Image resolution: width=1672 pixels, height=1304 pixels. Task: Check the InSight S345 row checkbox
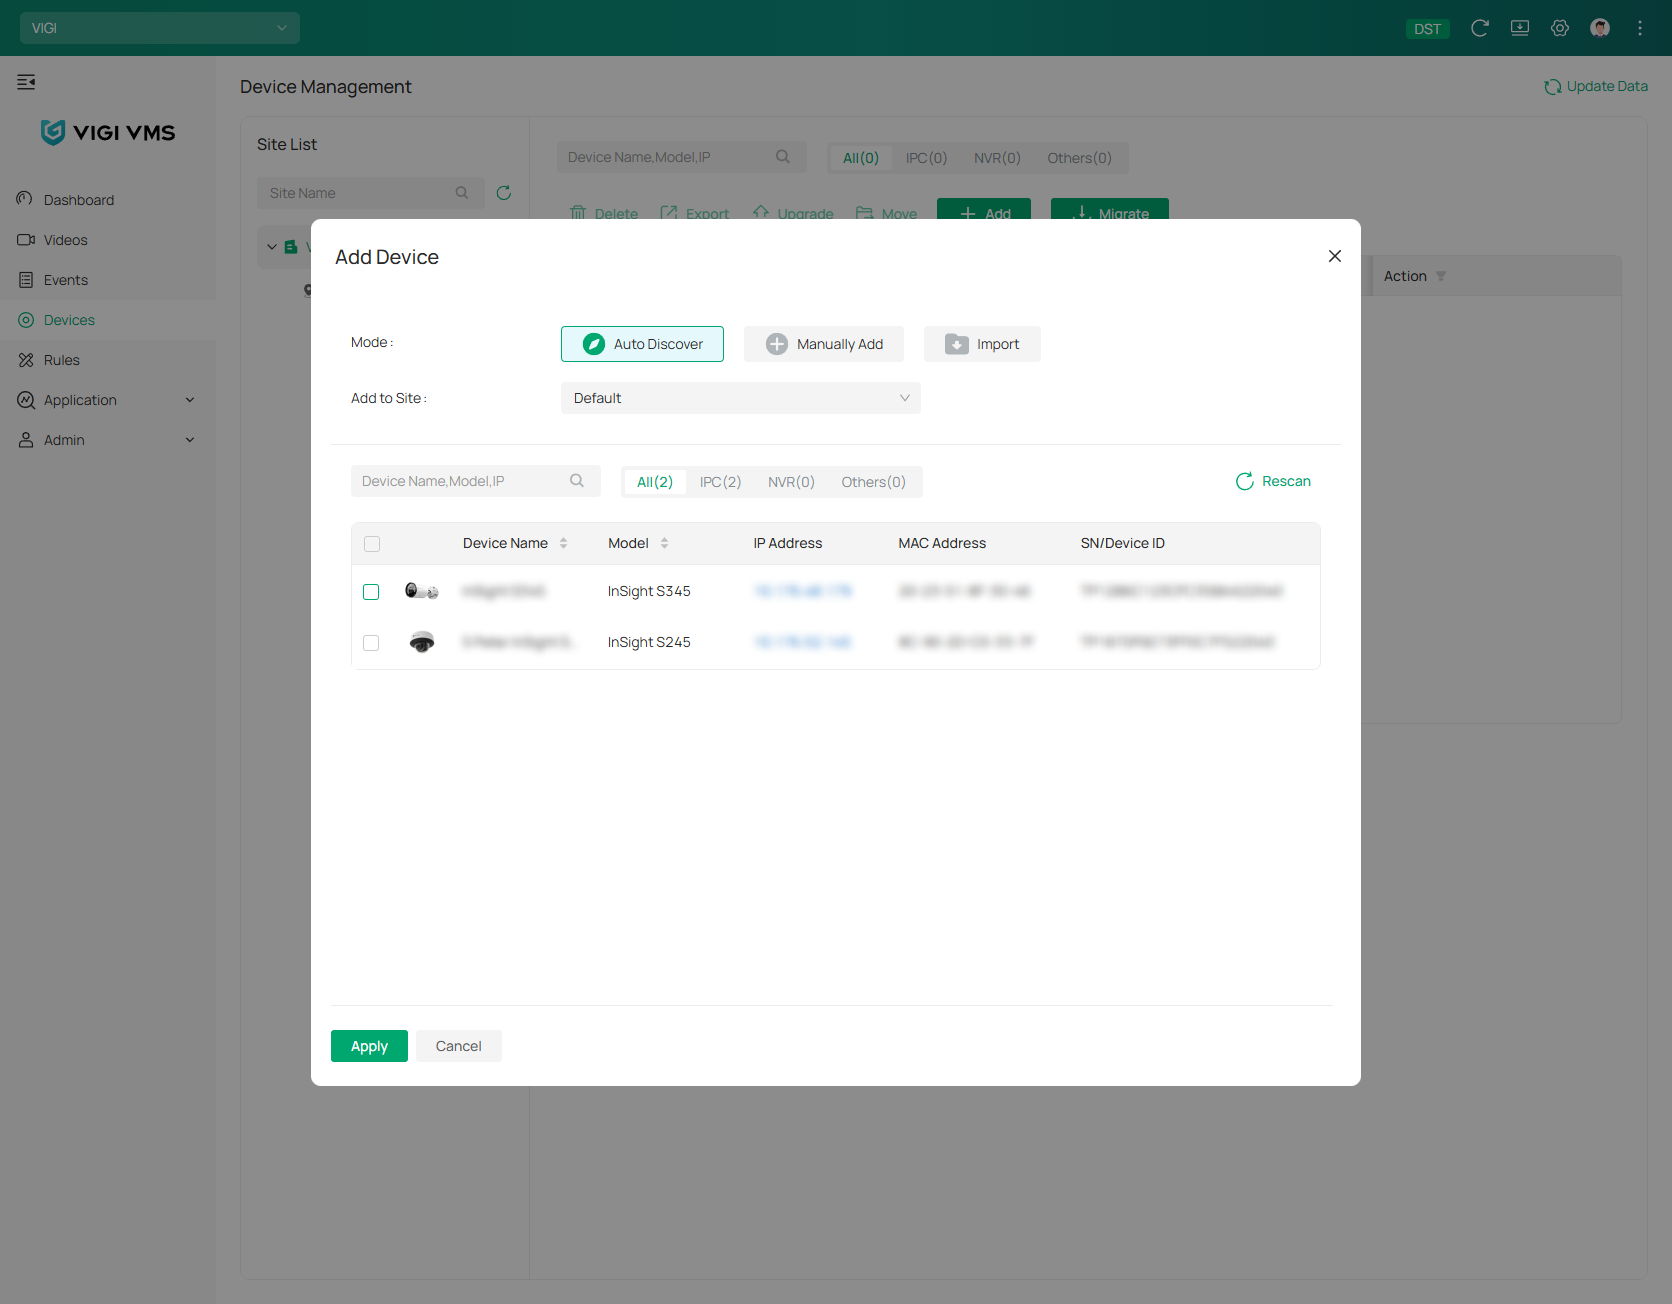pyautogui.click(x=371, y=592)
